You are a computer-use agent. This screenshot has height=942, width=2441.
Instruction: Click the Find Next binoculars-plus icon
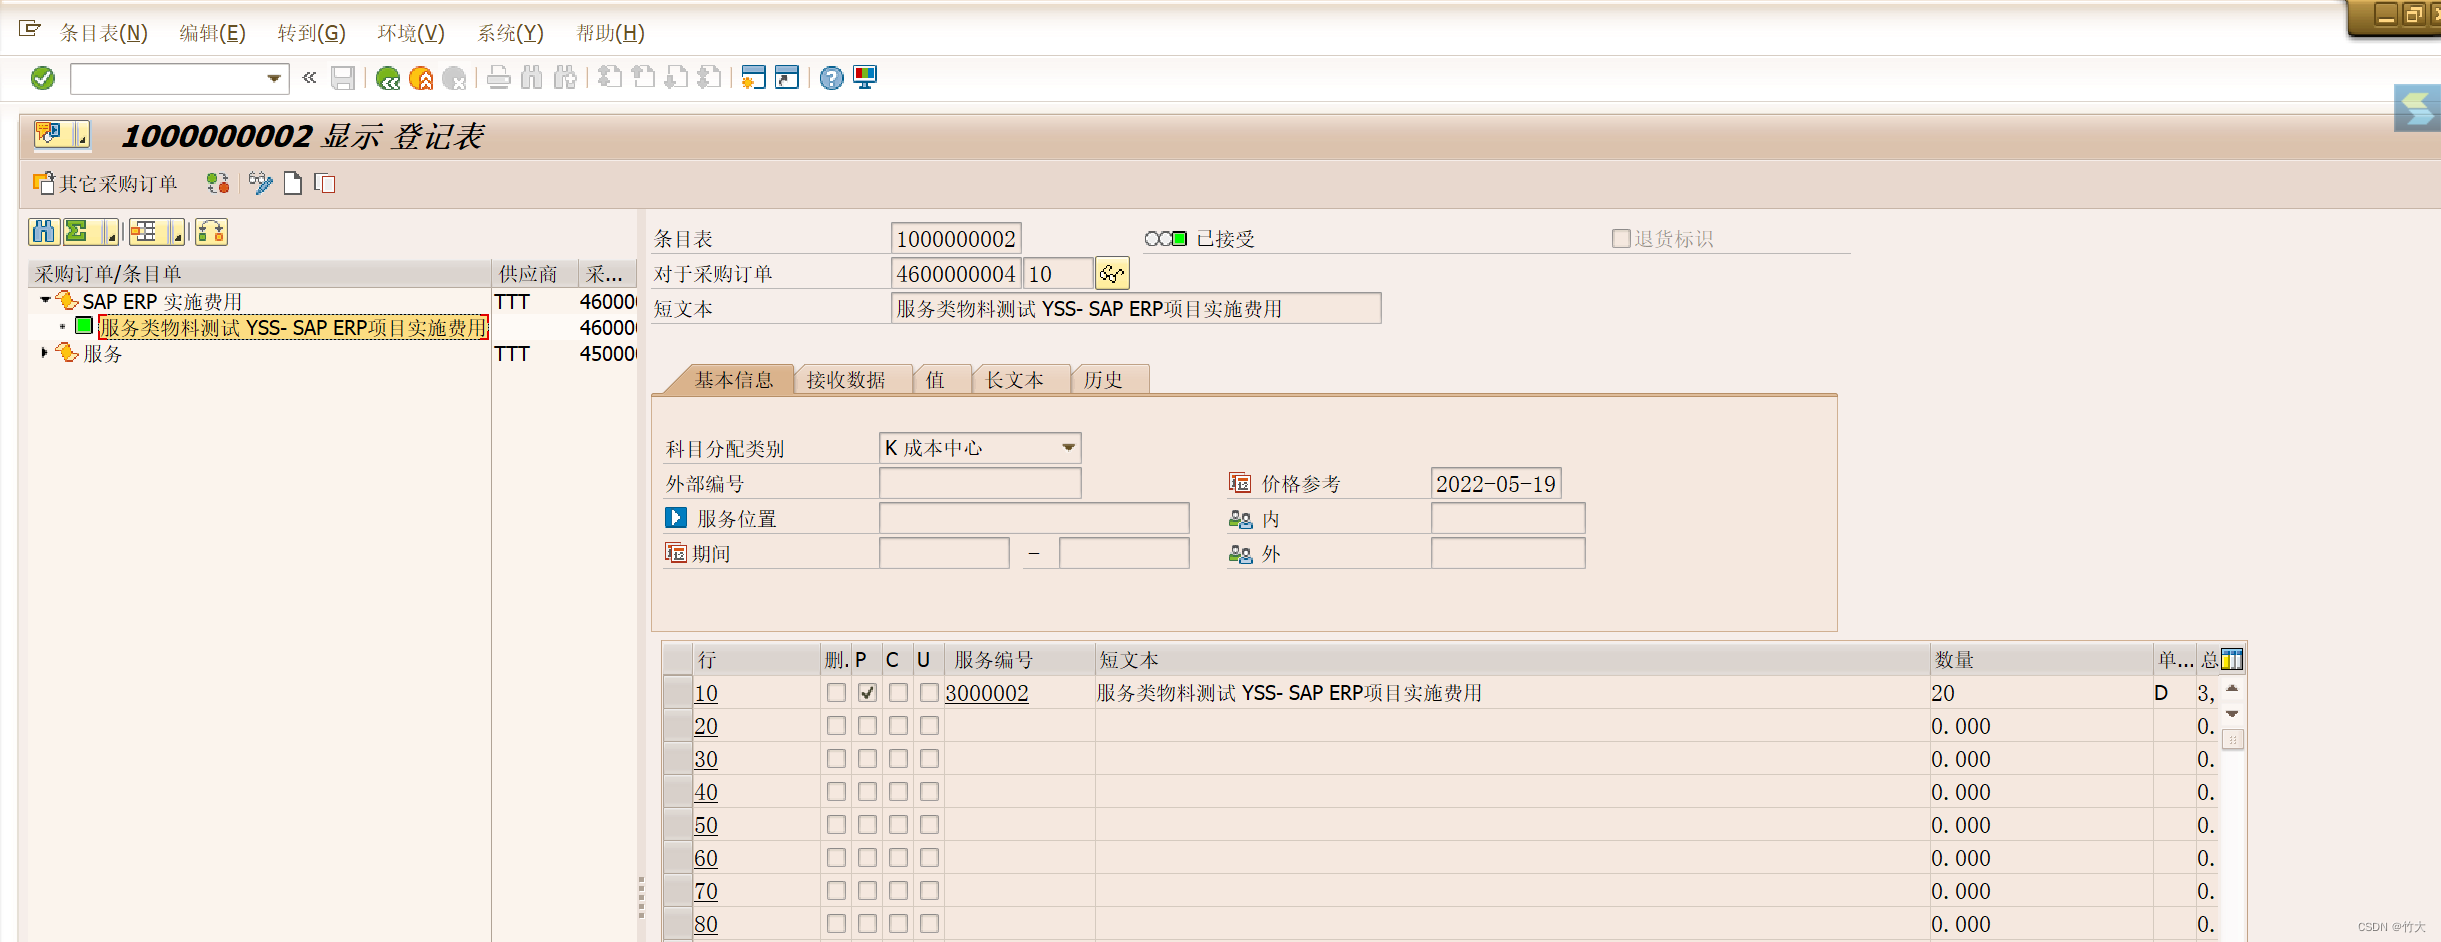coord(565,78)
